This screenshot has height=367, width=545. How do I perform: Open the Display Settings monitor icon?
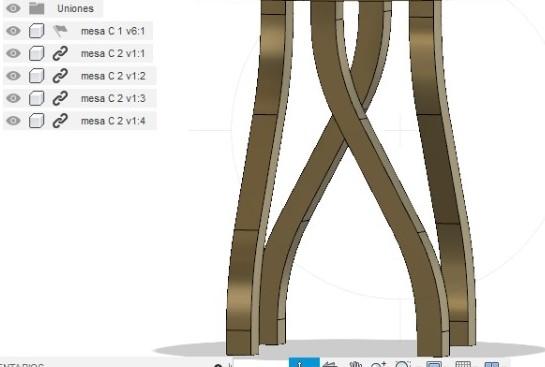click(434, 364)
